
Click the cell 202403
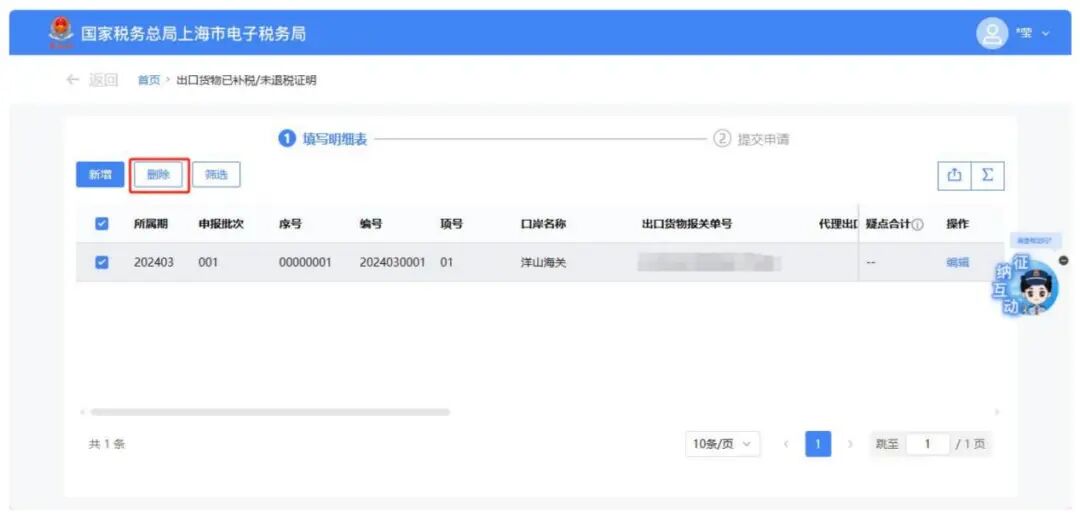(x=154, y=262)
